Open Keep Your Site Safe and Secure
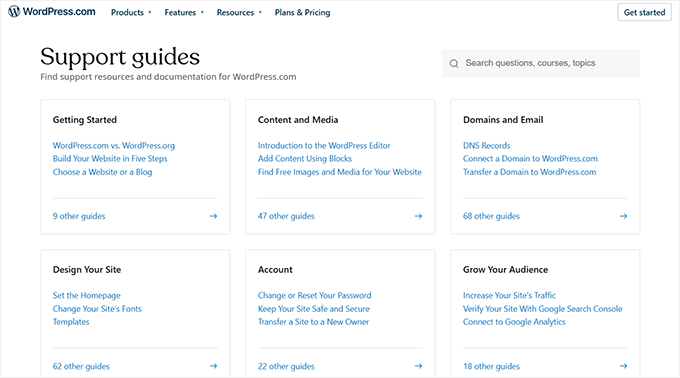The image size is (680, 378). coord(314,309)
